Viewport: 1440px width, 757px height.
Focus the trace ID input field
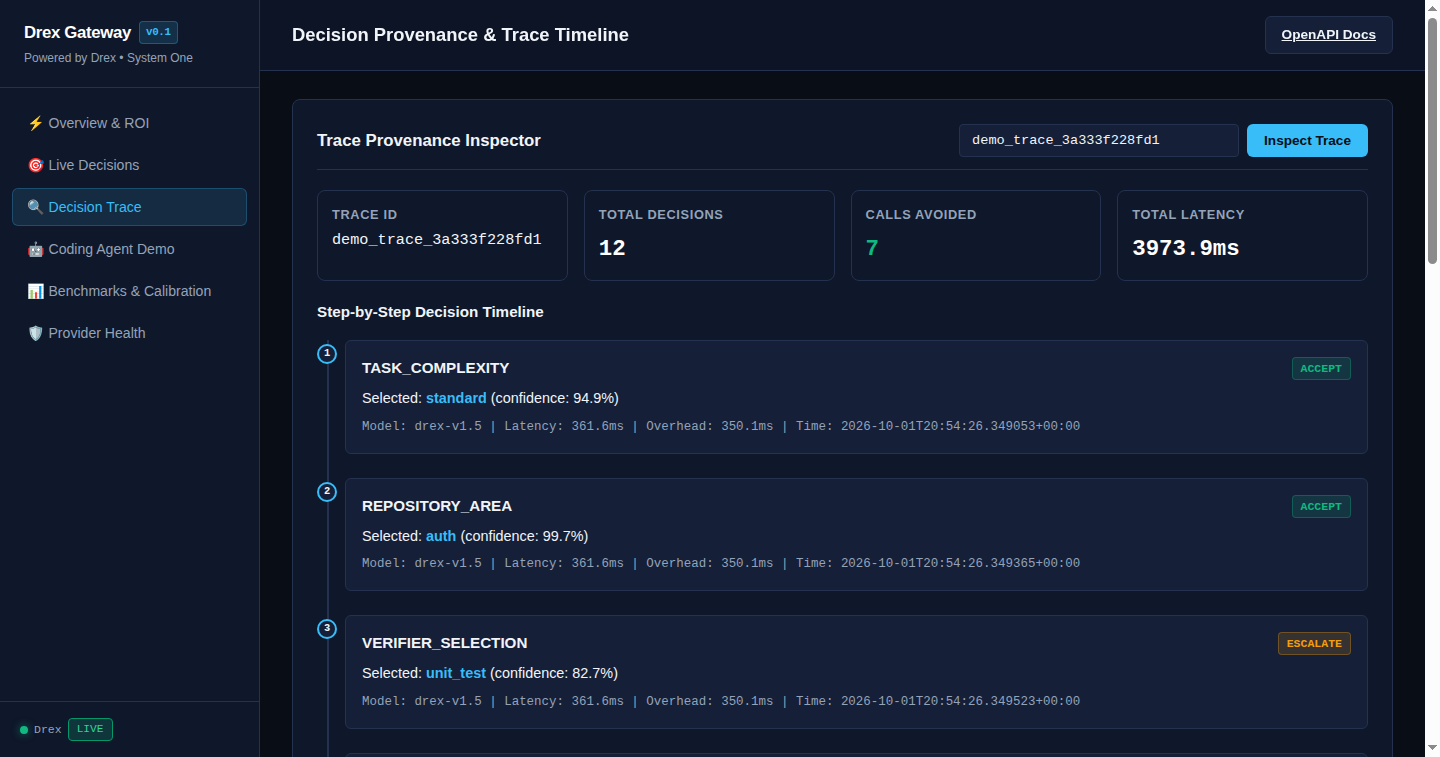click(1099, 141)
